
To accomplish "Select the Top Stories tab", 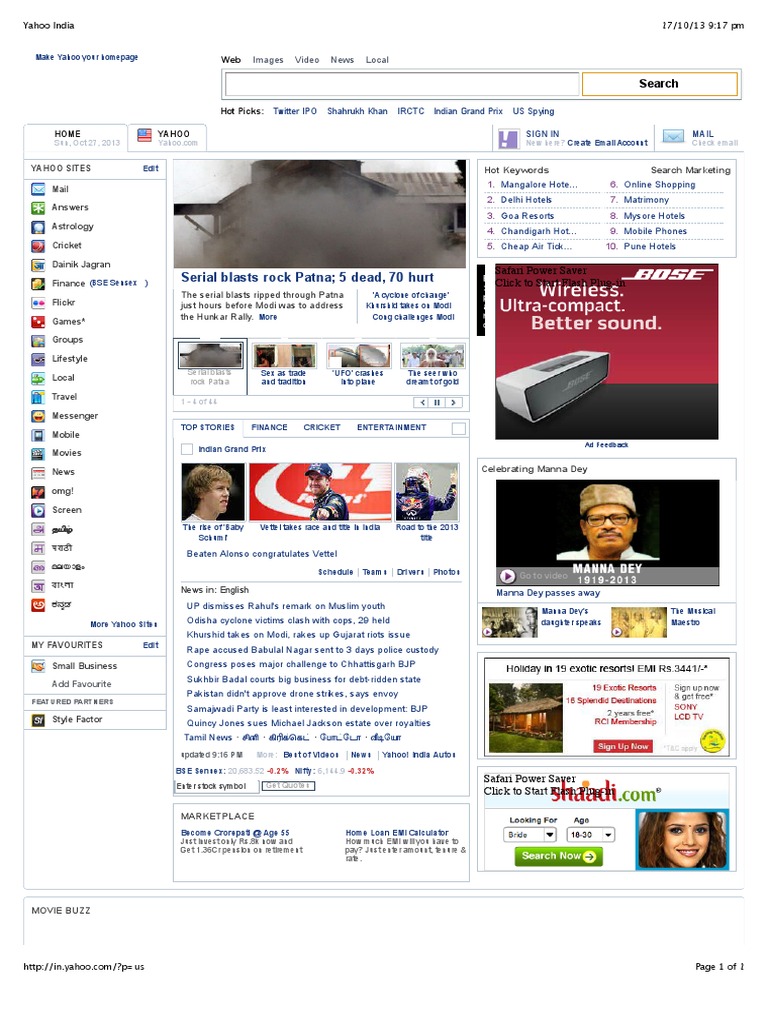I will coord(208,427).
